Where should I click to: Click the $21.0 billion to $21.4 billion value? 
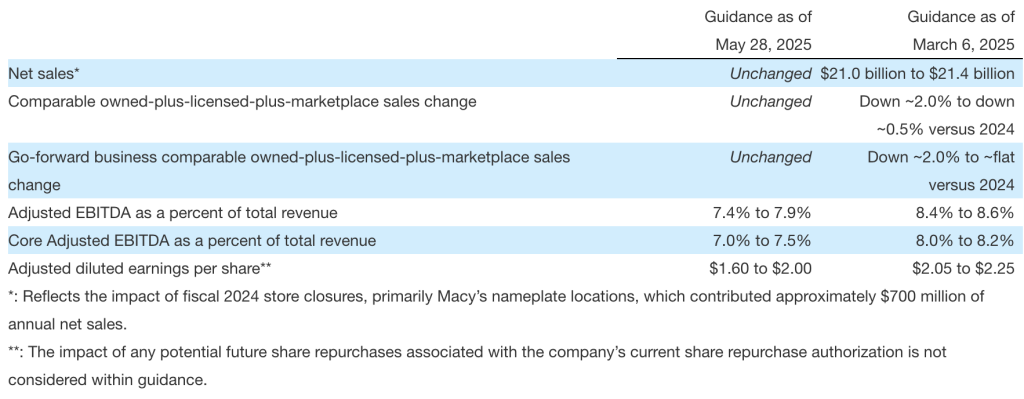tap(918, 74)
